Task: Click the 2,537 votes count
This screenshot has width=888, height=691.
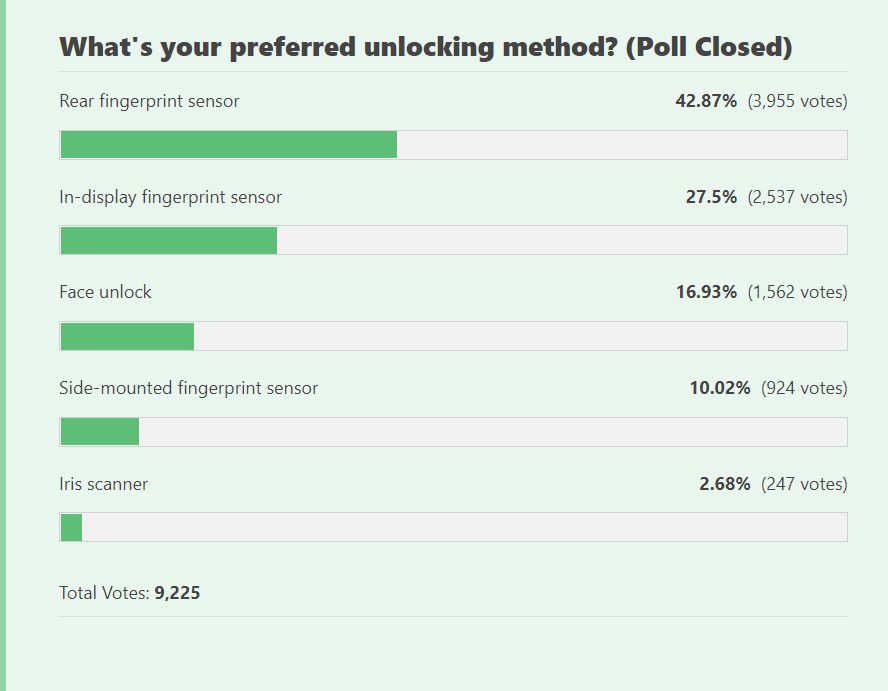Action: tap(797, 197)
